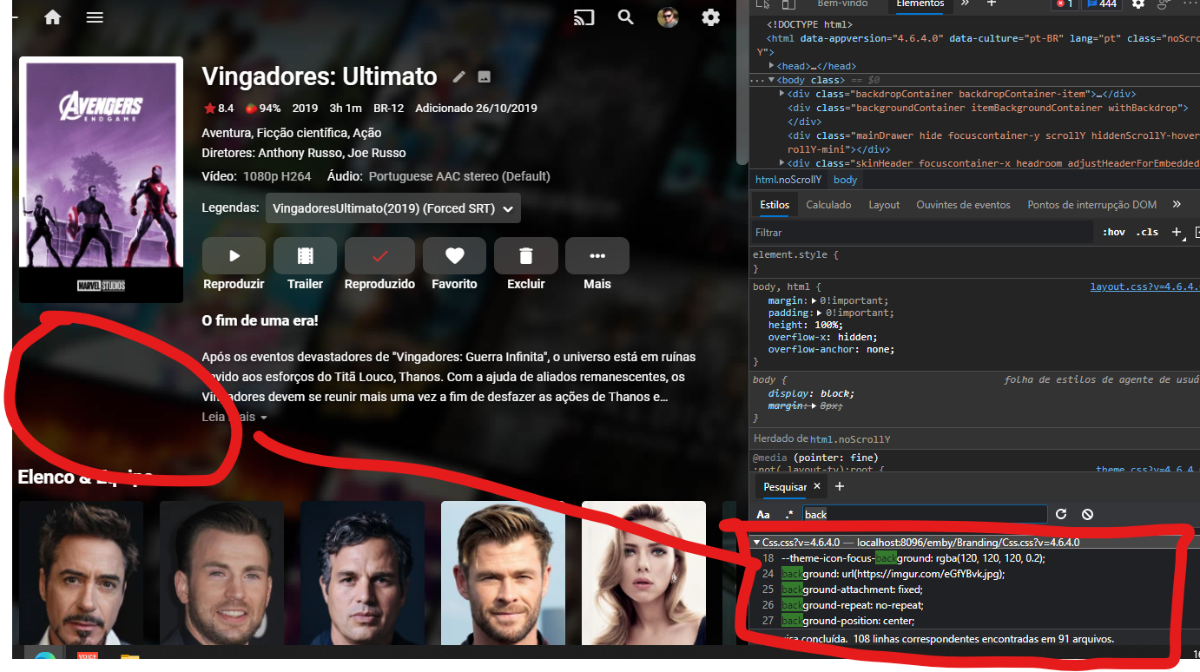Select the Elementos tab
The image size is (1200, 672).
(x=920, y=4)
